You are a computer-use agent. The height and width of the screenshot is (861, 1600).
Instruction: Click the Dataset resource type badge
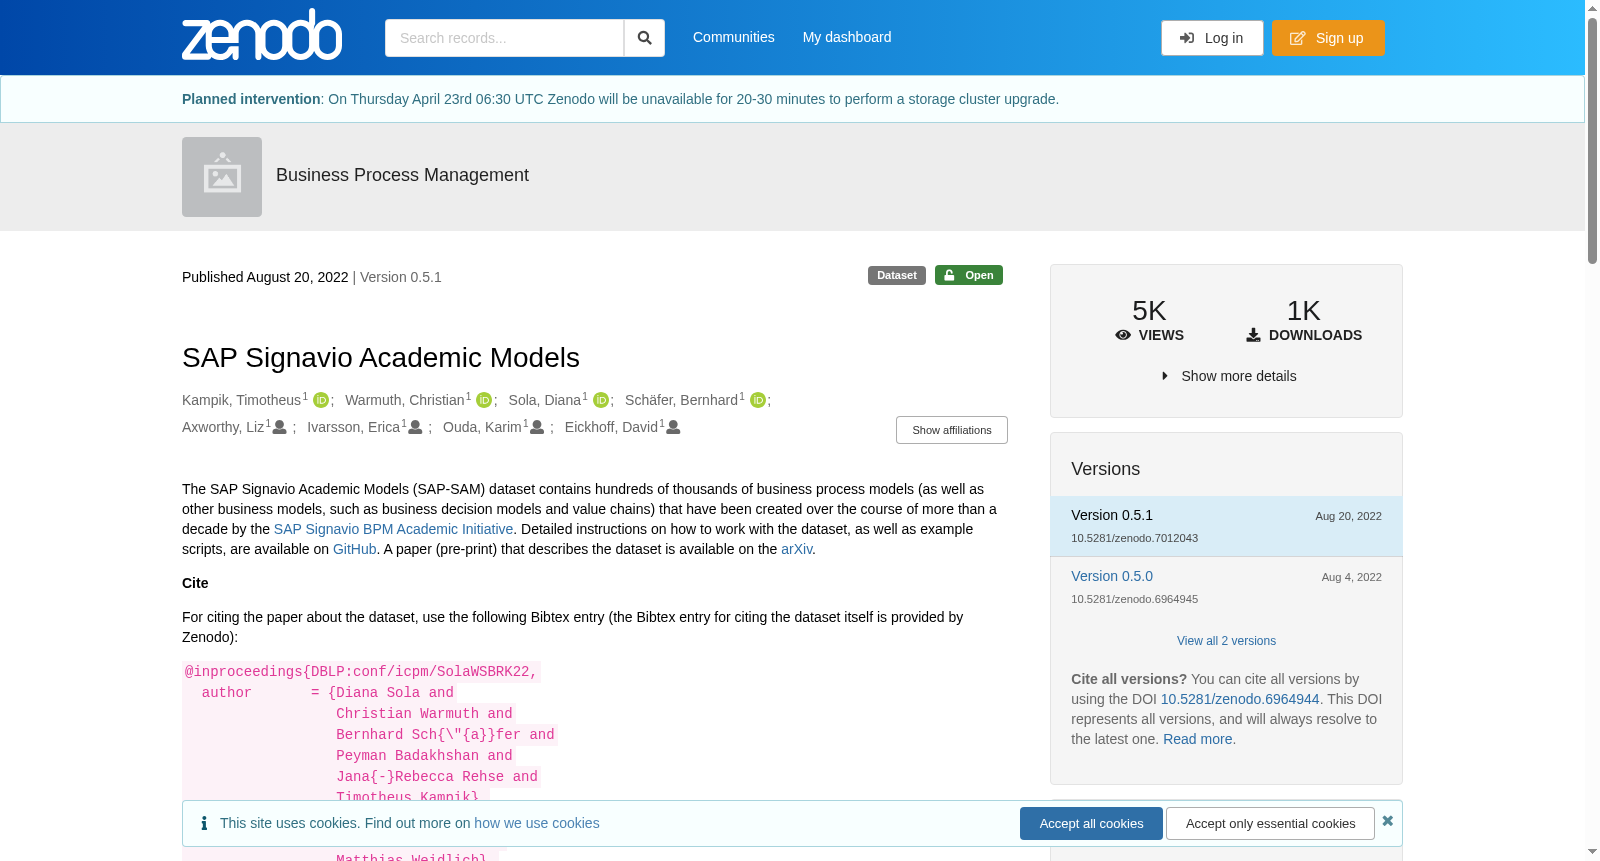[897, 275]
